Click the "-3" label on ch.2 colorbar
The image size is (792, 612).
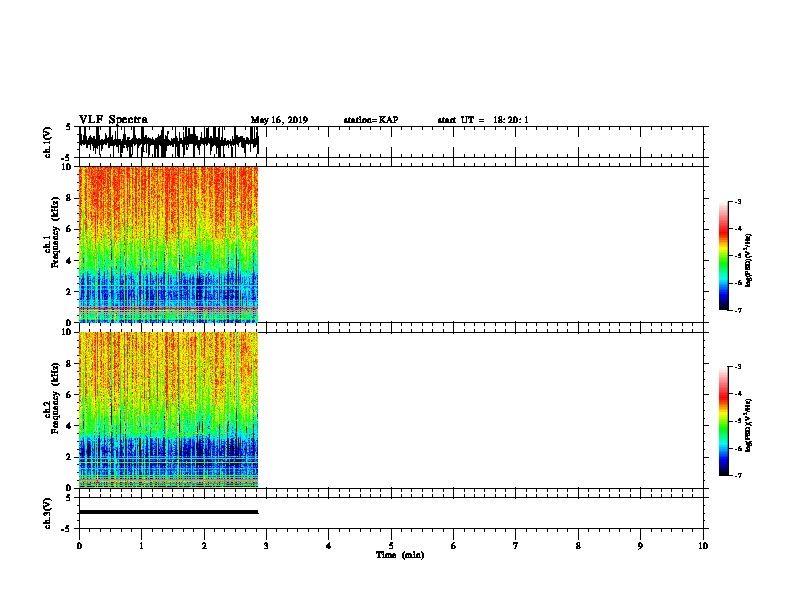[x=737, y=366]
